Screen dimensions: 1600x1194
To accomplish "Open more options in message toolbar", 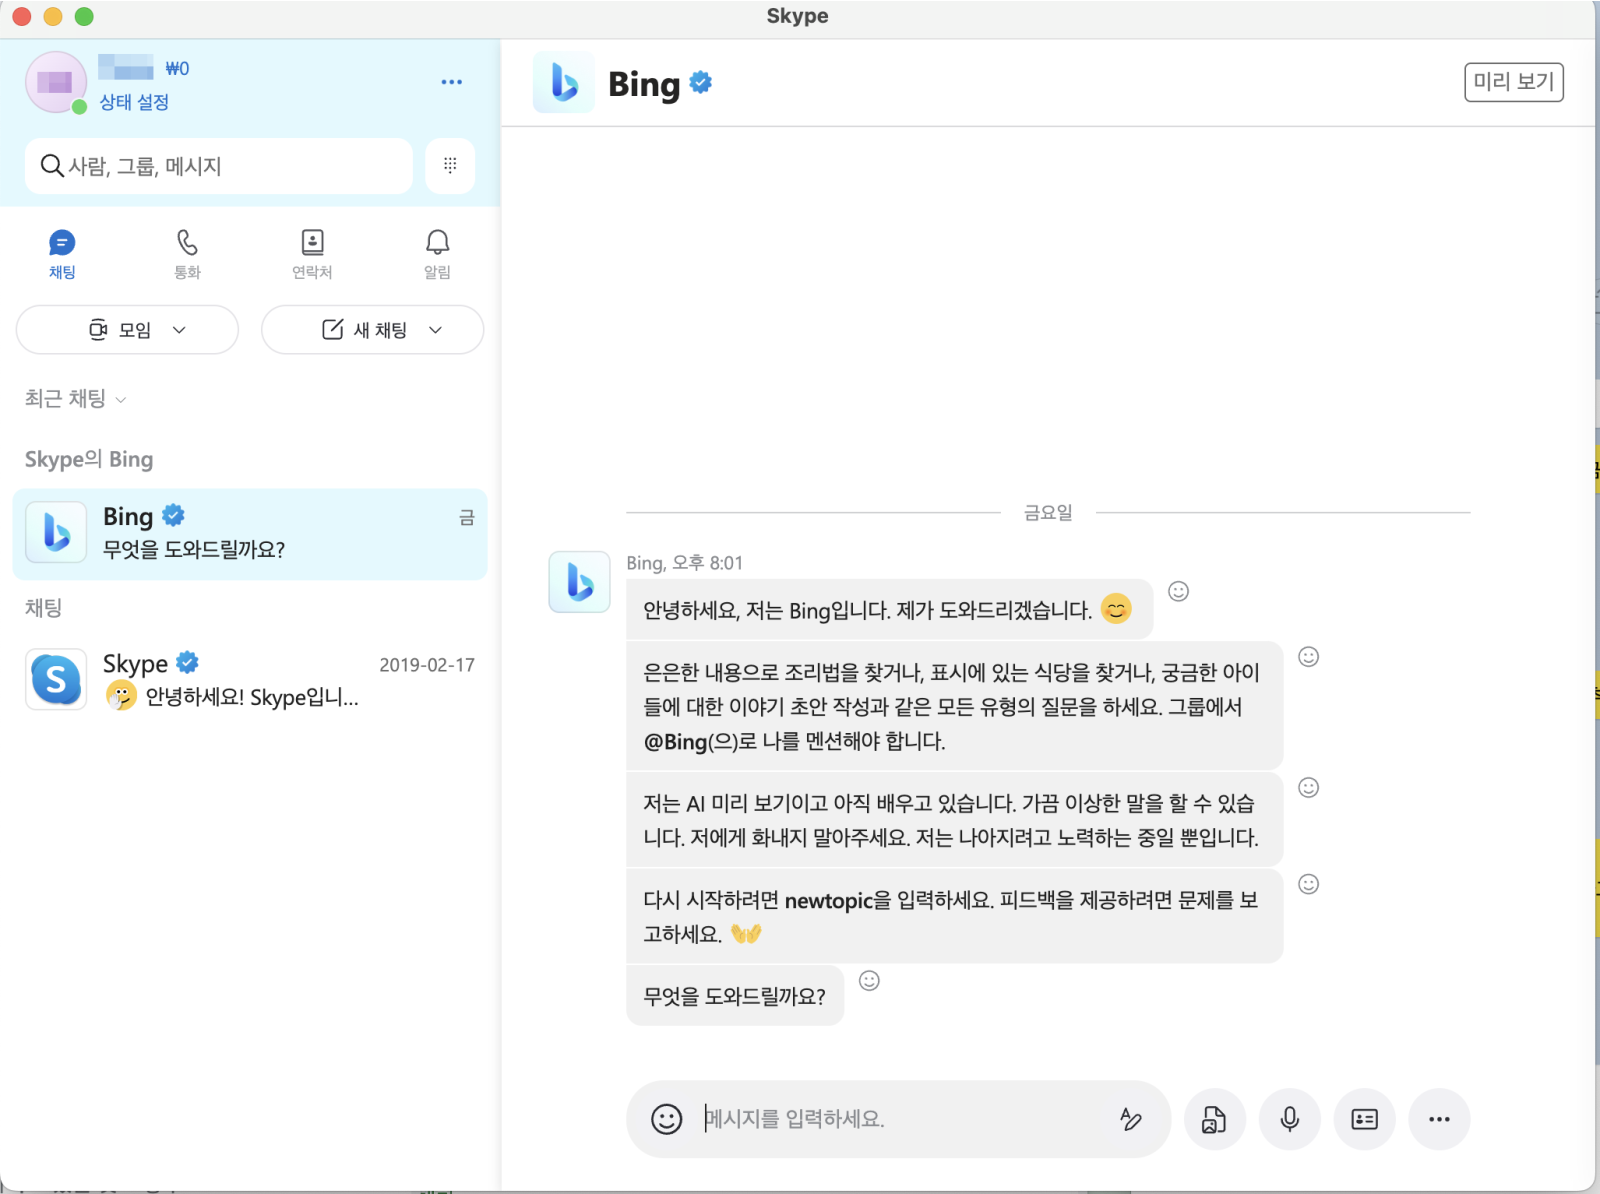I will pyautogui.click(x=1439, y=1119).
